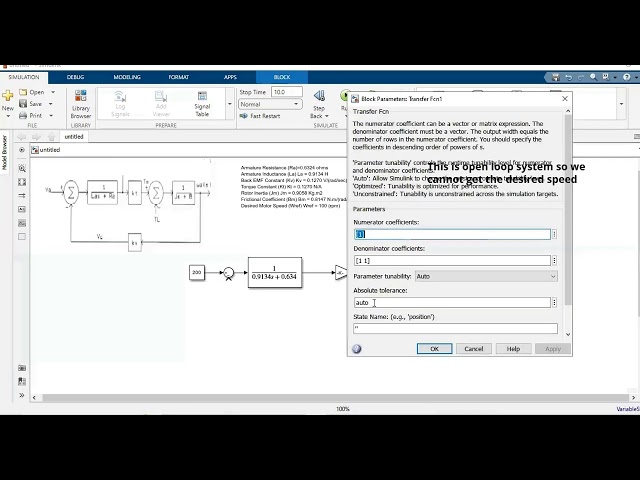Click the three-dot button beside Numerator coefficients

coord(554,234)
